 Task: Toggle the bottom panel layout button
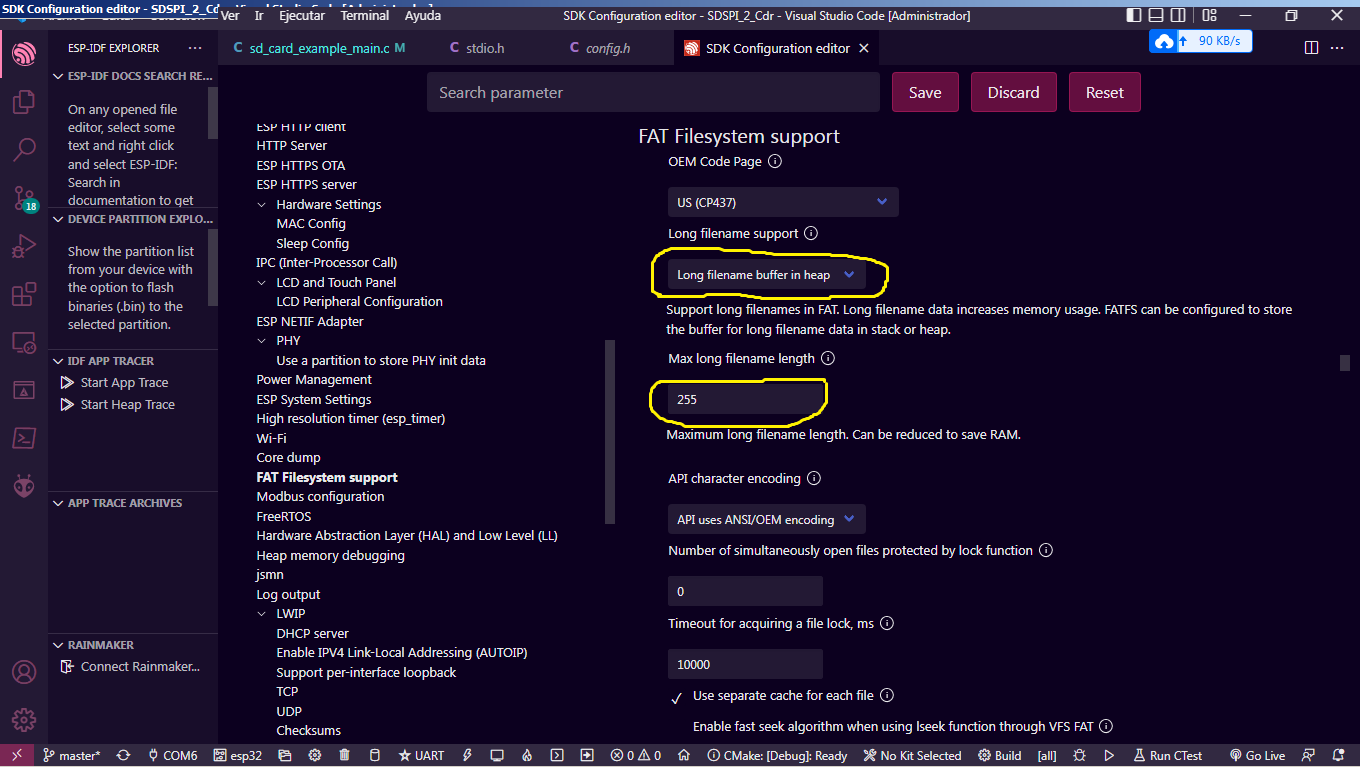click(x=1158, y=16)
